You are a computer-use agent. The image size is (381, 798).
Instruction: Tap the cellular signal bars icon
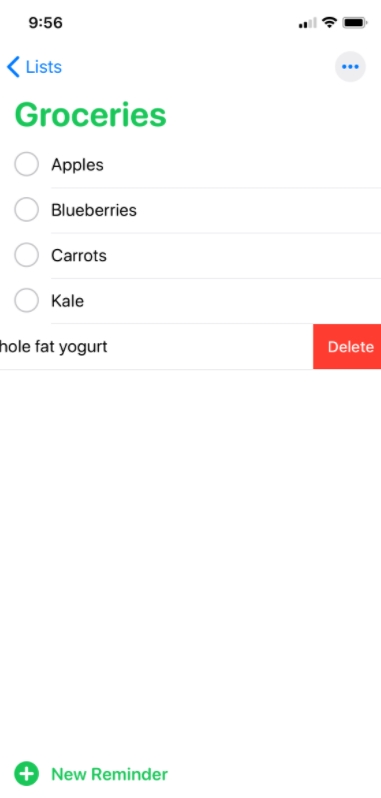click(x=307, y=23)
